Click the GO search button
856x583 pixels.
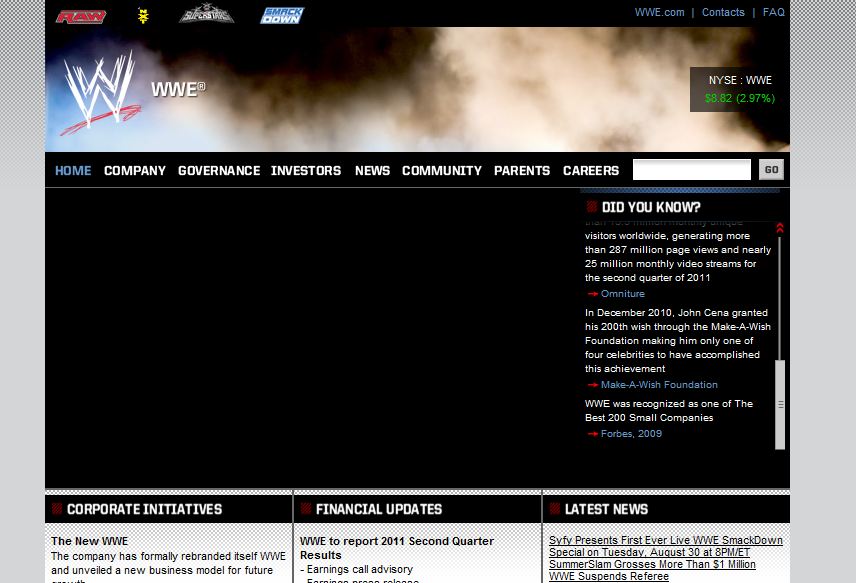tap(771, 170)
